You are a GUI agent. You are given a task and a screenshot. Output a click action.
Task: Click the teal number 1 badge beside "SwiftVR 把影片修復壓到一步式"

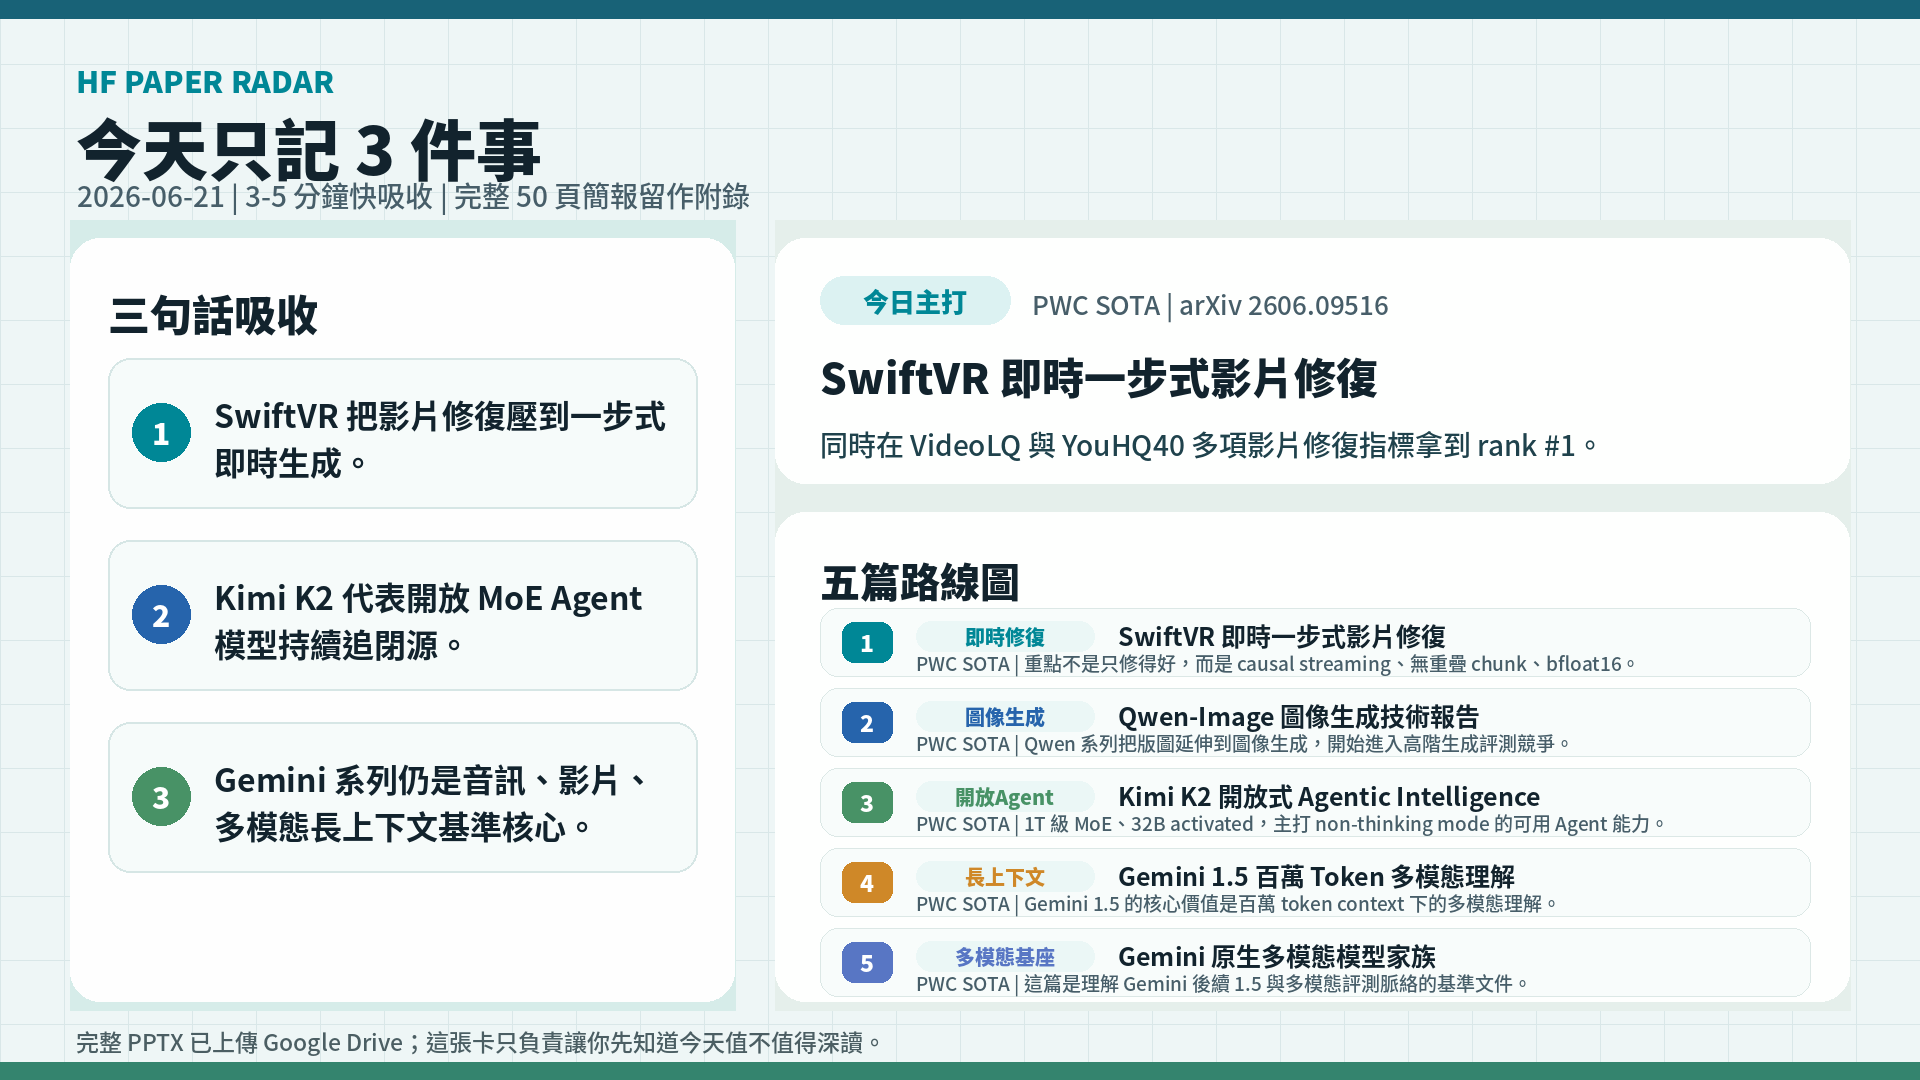coord(161,433)
